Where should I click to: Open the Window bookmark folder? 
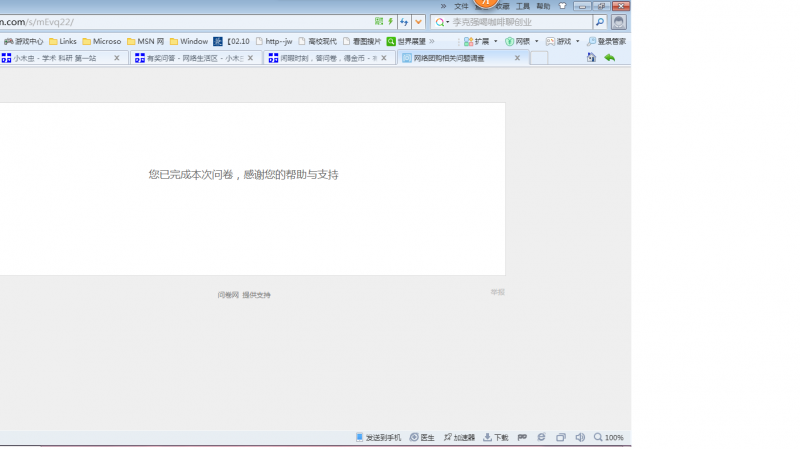click(189, 41)
